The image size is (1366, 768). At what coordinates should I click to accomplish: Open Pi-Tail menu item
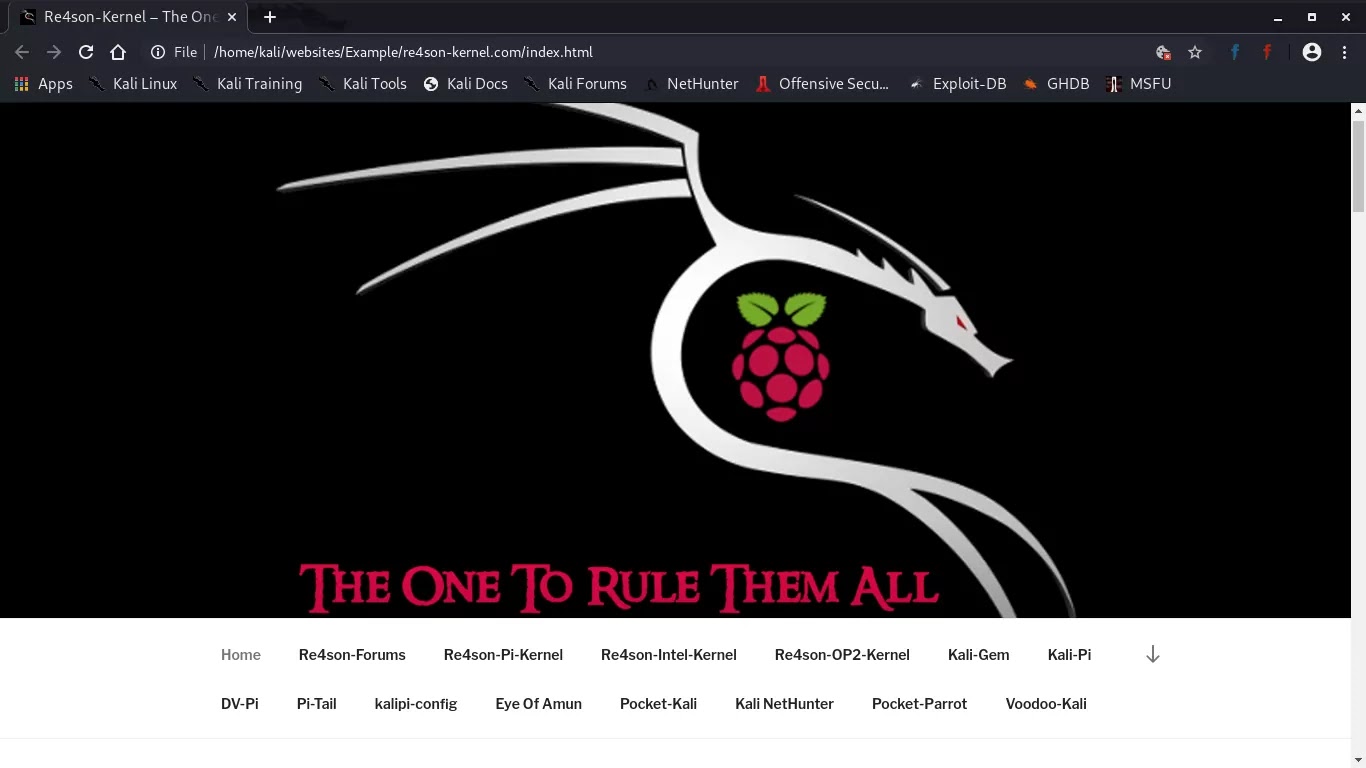pyautogui.click(x=317, y=704)
